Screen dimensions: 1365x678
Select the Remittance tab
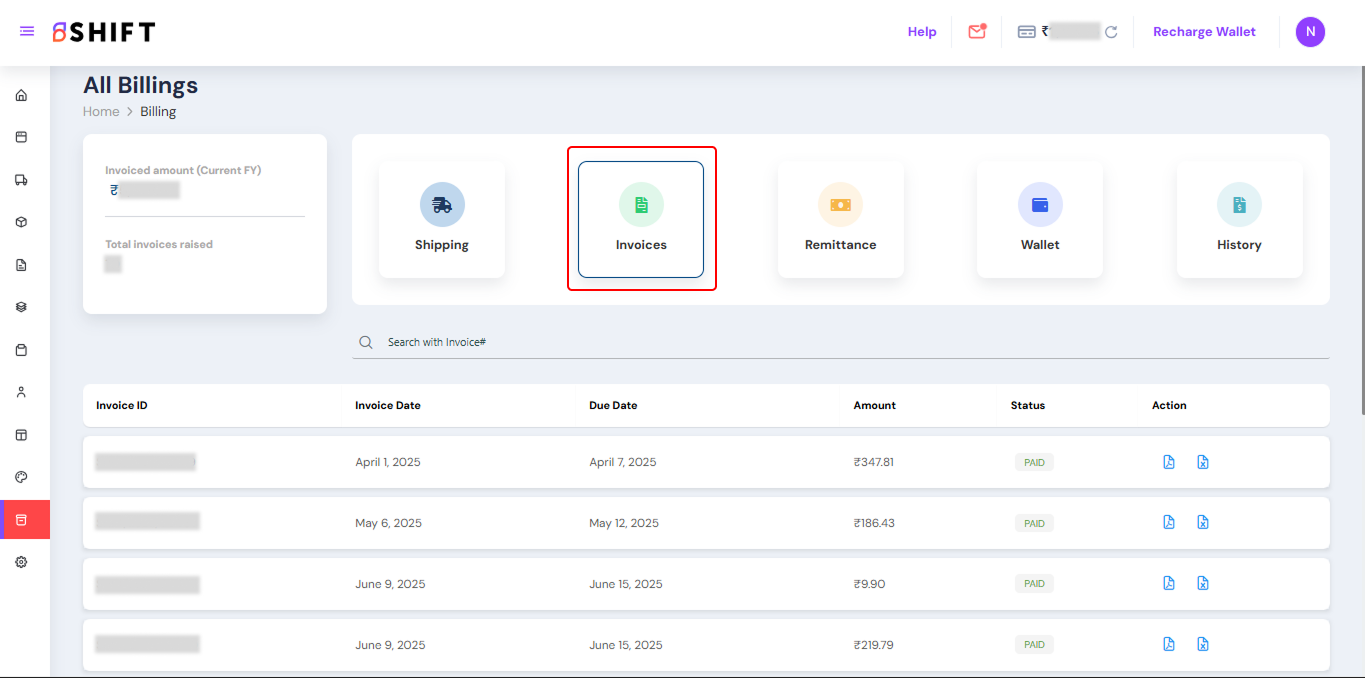840,219
